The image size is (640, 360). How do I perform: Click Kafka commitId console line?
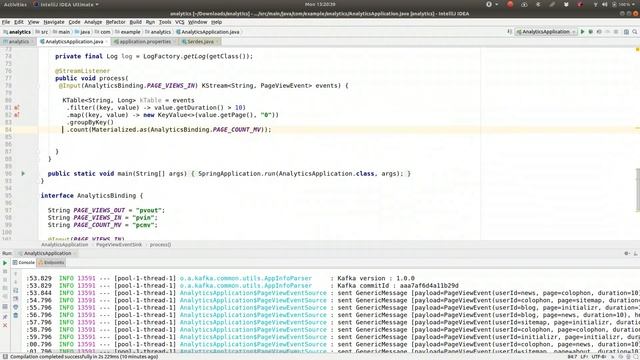point(398,286)
